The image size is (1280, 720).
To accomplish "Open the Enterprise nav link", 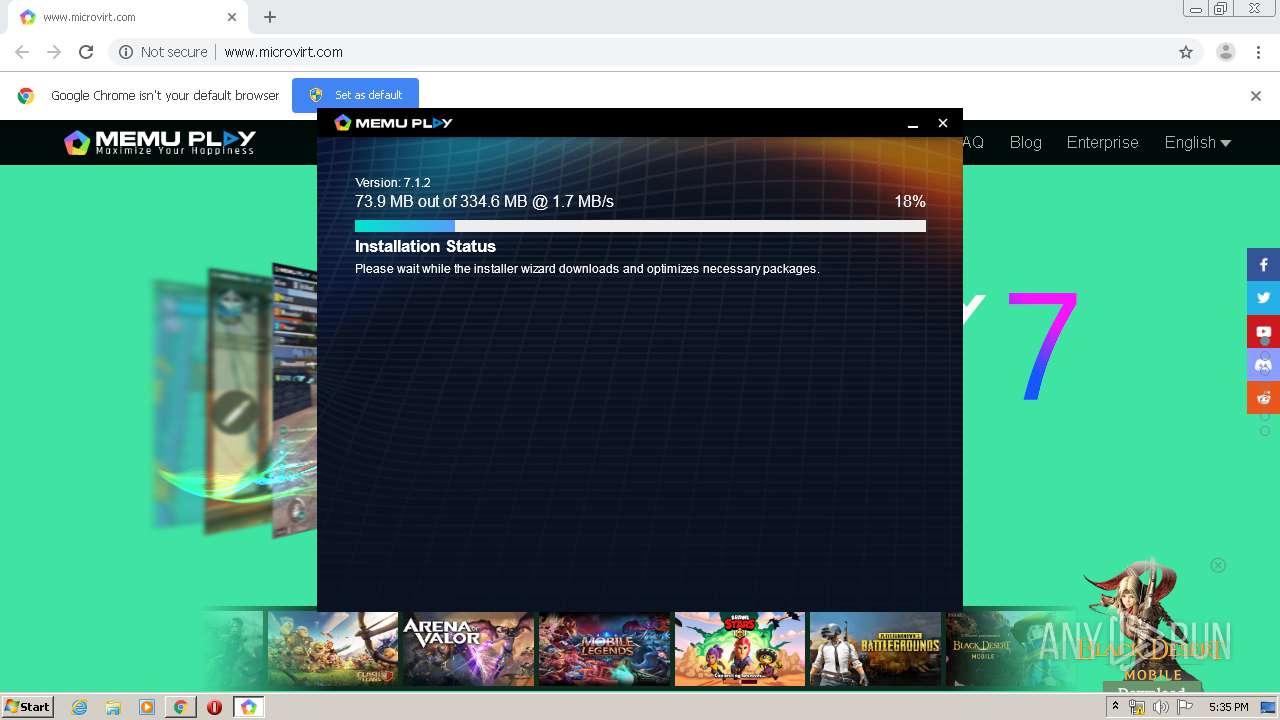I will [x=1102, y=142].
